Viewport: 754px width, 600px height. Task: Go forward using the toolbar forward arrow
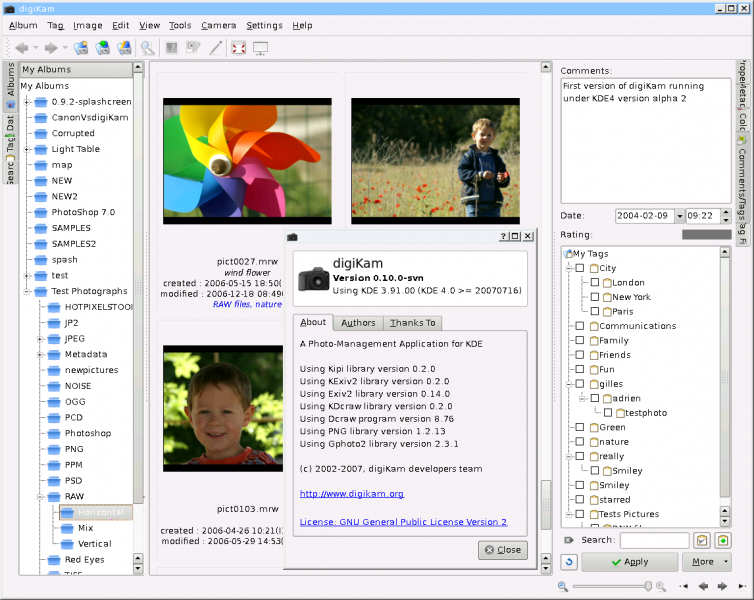pos(51,48)
